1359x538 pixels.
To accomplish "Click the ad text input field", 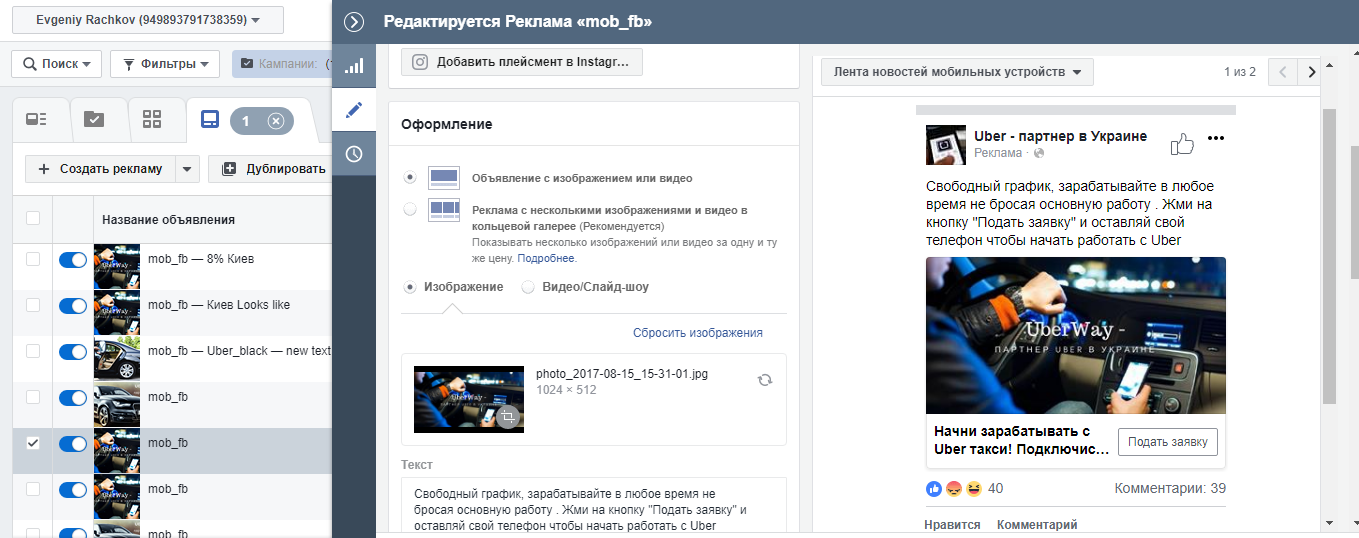I will 594,507.
